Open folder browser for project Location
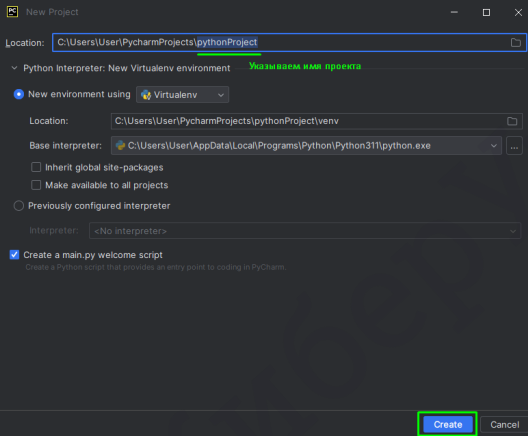Viewport: 528px width, 436px height. click(x=516, y=43)
